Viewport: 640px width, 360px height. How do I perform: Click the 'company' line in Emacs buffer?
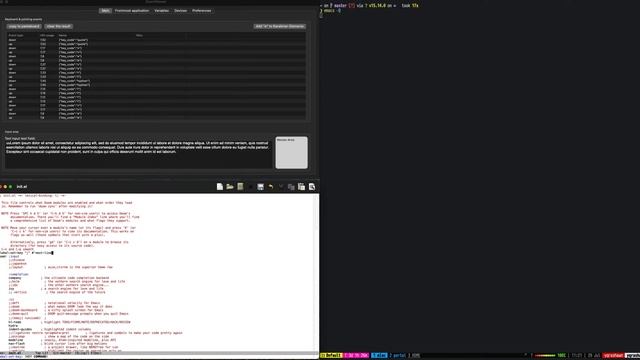coord(59,278)
